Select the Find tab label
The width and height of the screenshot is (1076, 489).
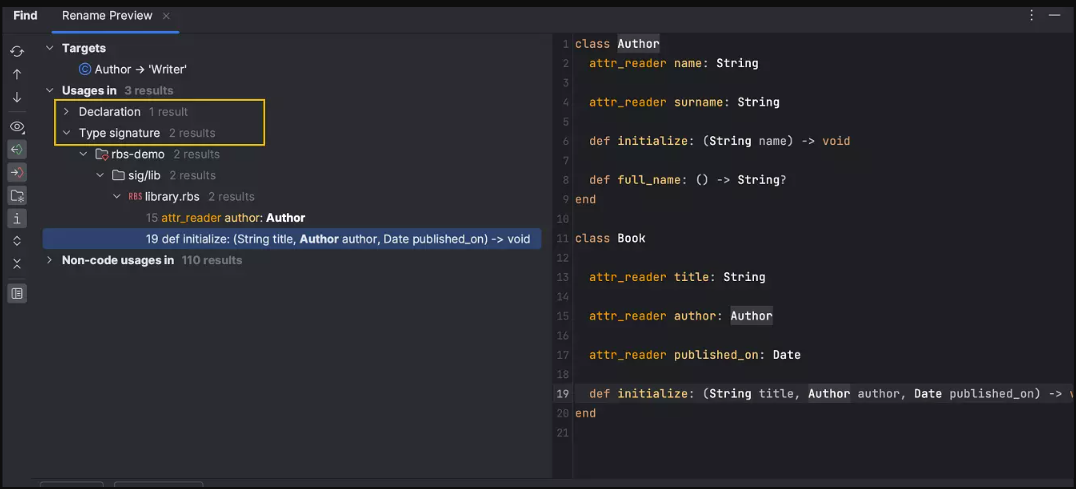tap(25, 16)
